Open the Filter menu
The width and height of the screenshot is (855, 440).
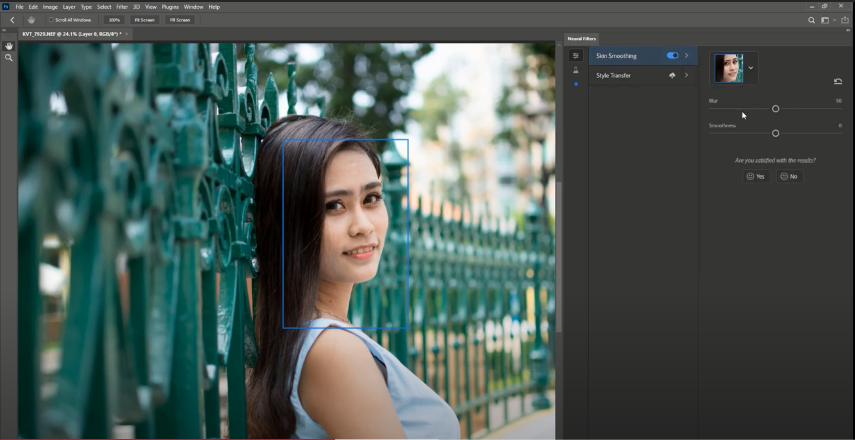pyautogui.click(x=122, y=7)
